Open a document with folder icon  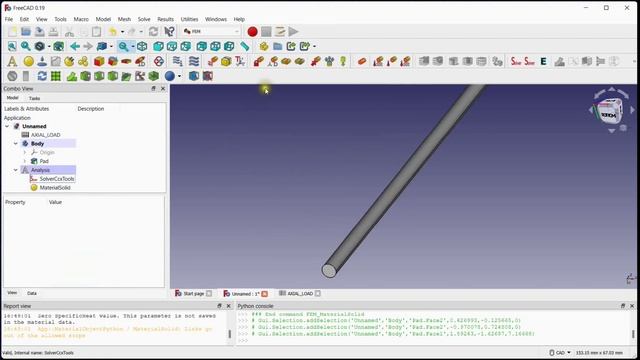[26, 31]
